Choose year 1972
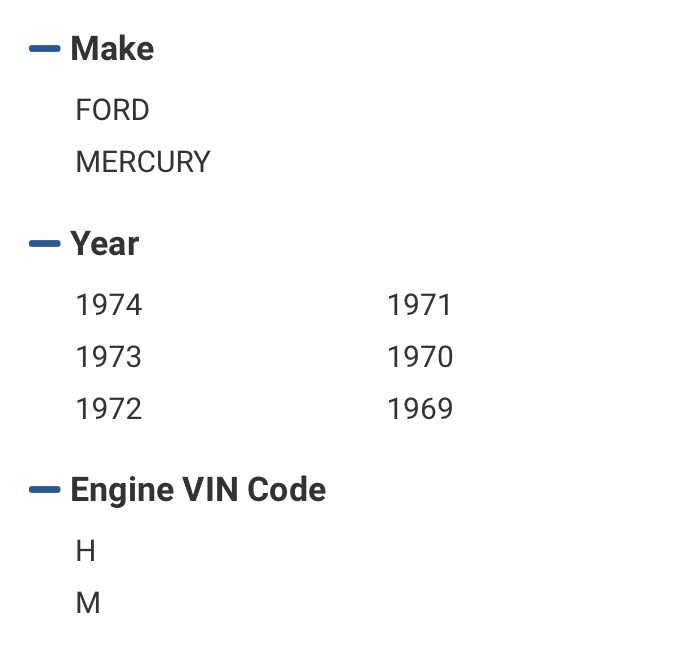The image size is (680, 657). [109, 409]
